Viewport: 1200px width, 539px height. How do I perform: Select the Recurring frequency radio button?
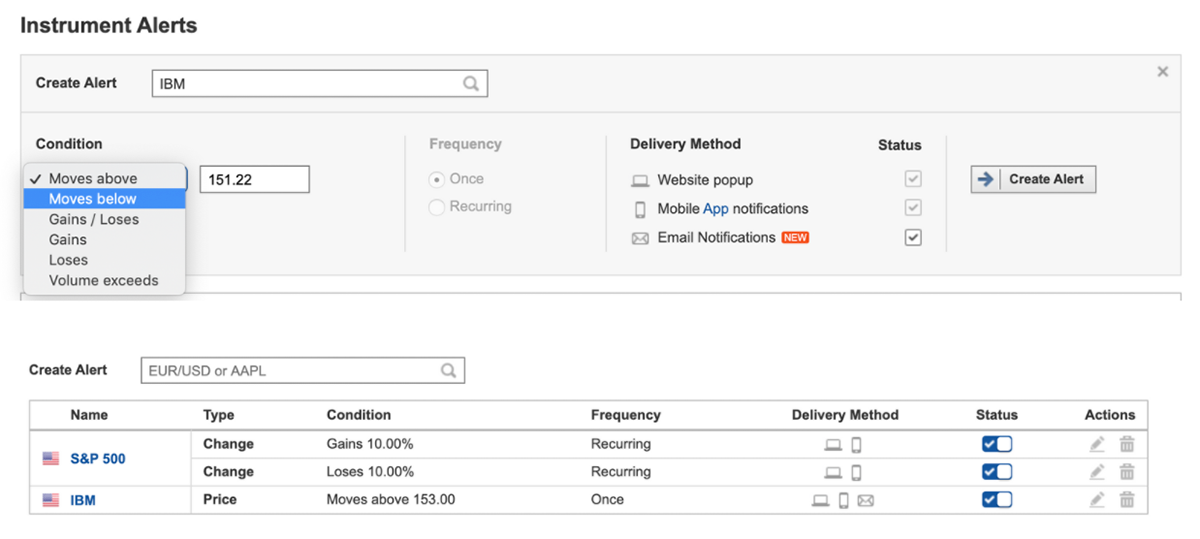click(x=437, y=207)
